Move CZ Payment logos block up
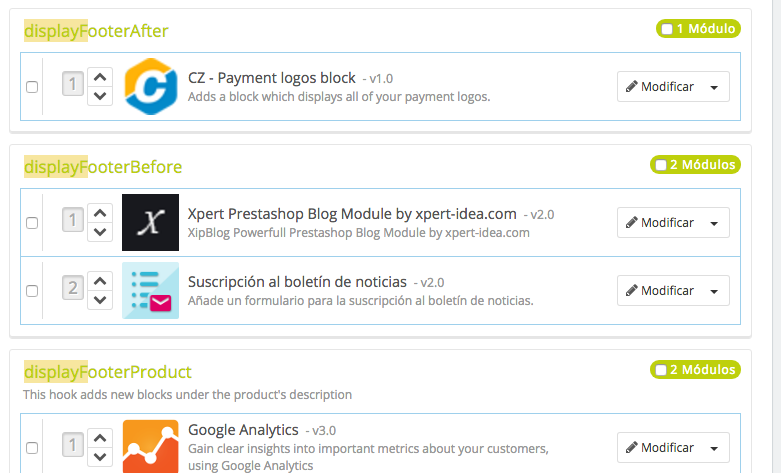Screen dimensions: 781x473 (99, 77)
